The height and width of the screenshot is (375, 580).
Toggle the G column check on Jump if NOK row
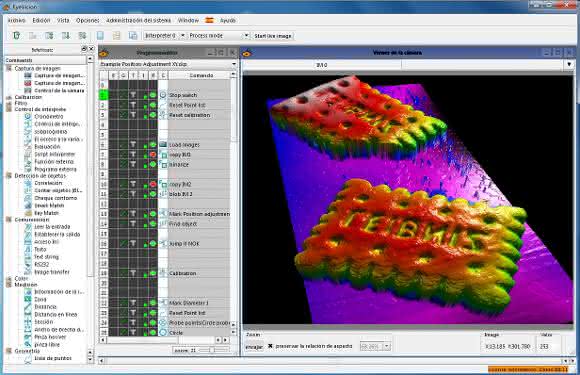pyautogui.click(x=123, y=244)
